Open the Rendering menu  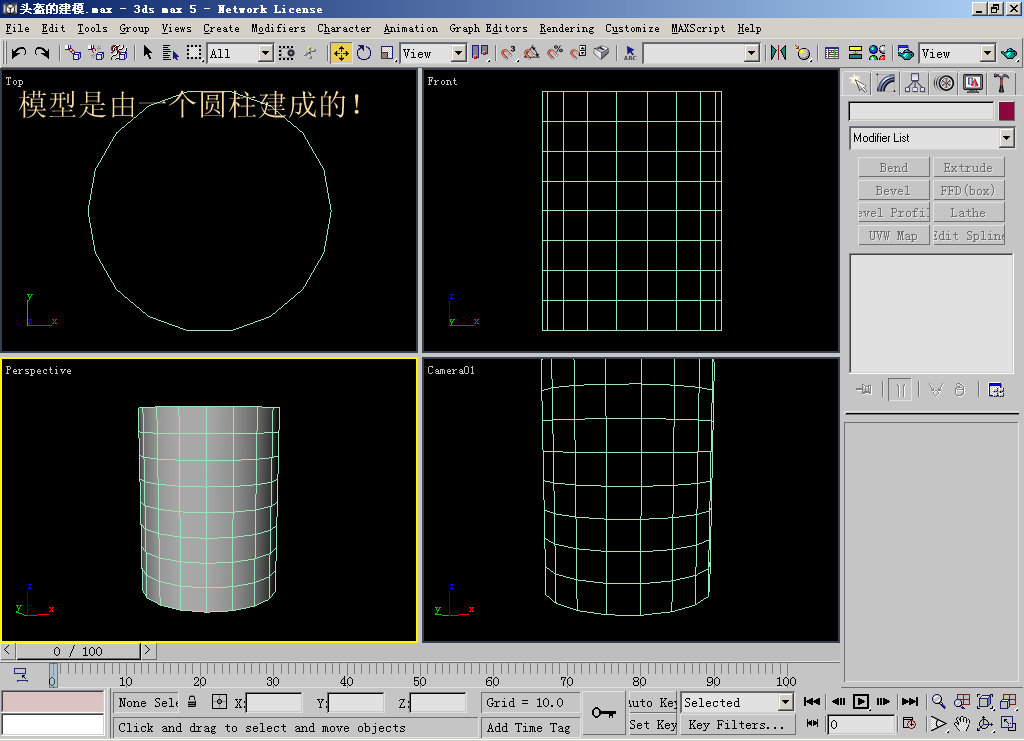[566, 28]
